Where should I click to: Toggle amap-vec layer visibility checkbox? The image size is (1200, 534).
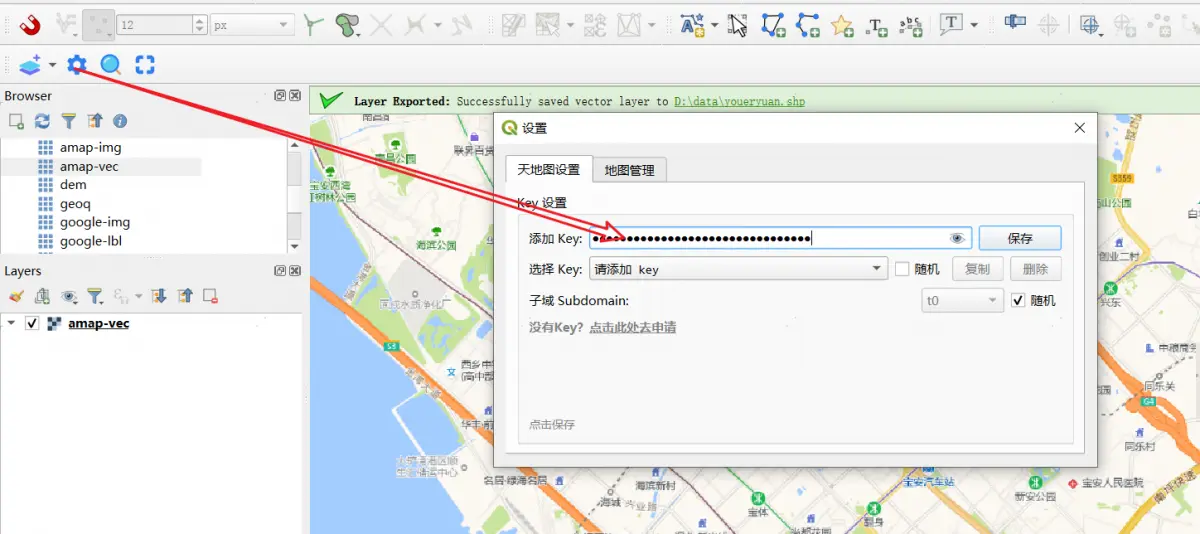[32, 324]
